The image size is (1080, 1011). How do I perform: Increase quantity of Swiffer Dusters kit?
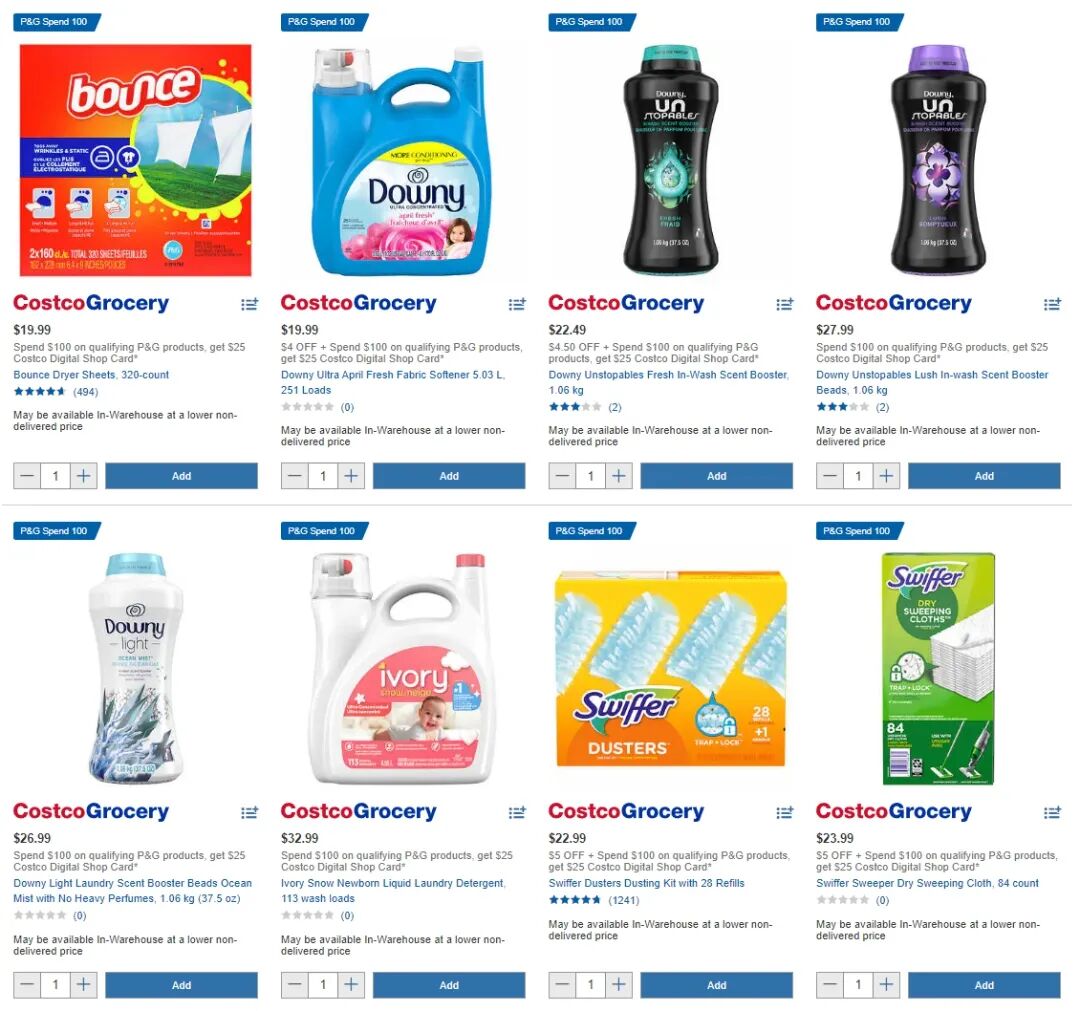coord(619,985)
